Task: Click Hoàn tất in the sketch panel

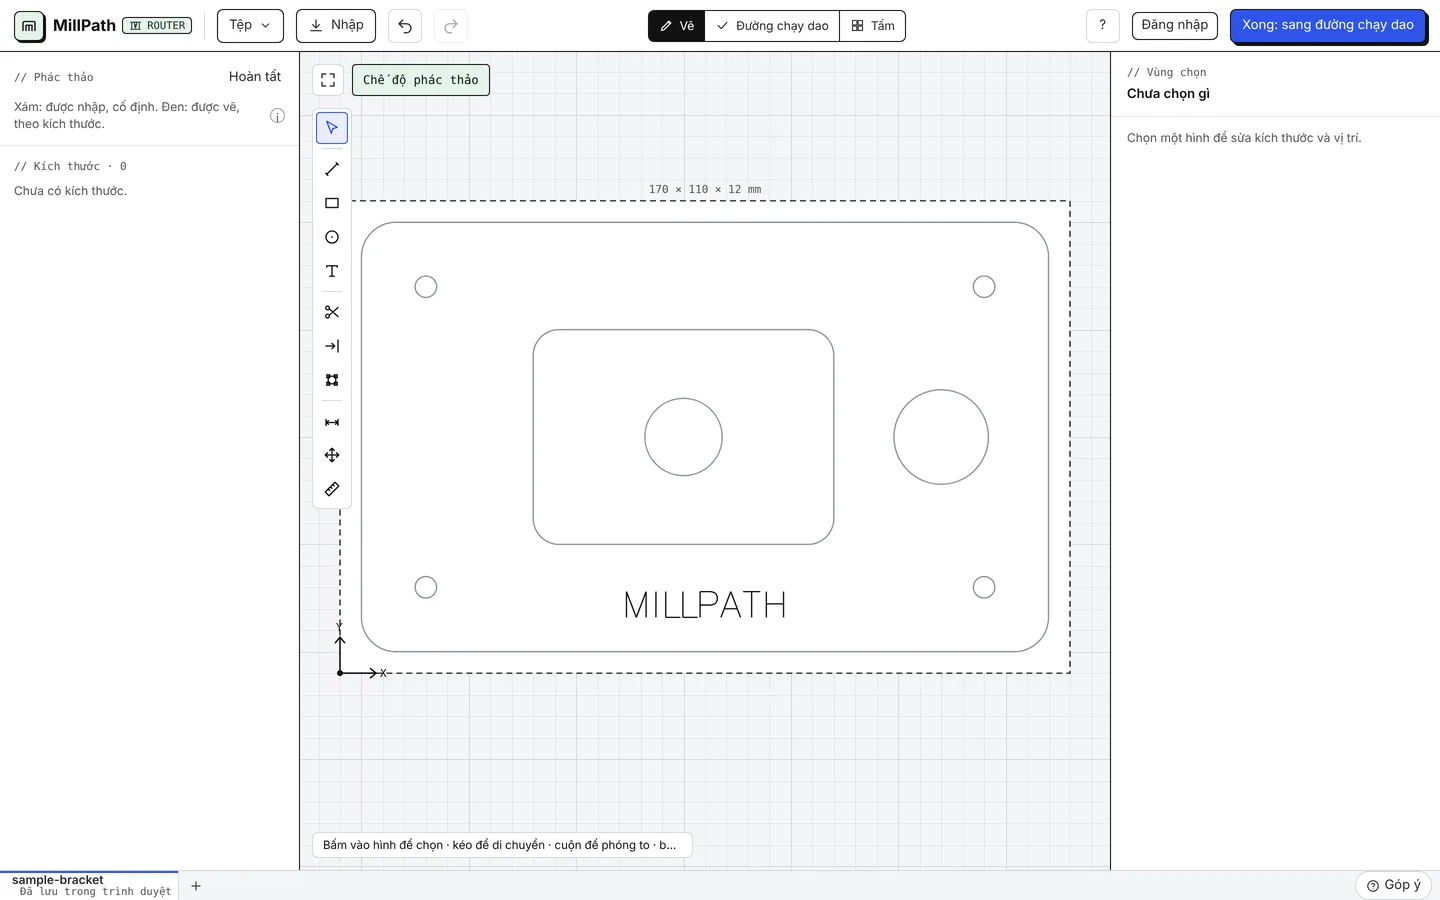Action: (255, 77)
